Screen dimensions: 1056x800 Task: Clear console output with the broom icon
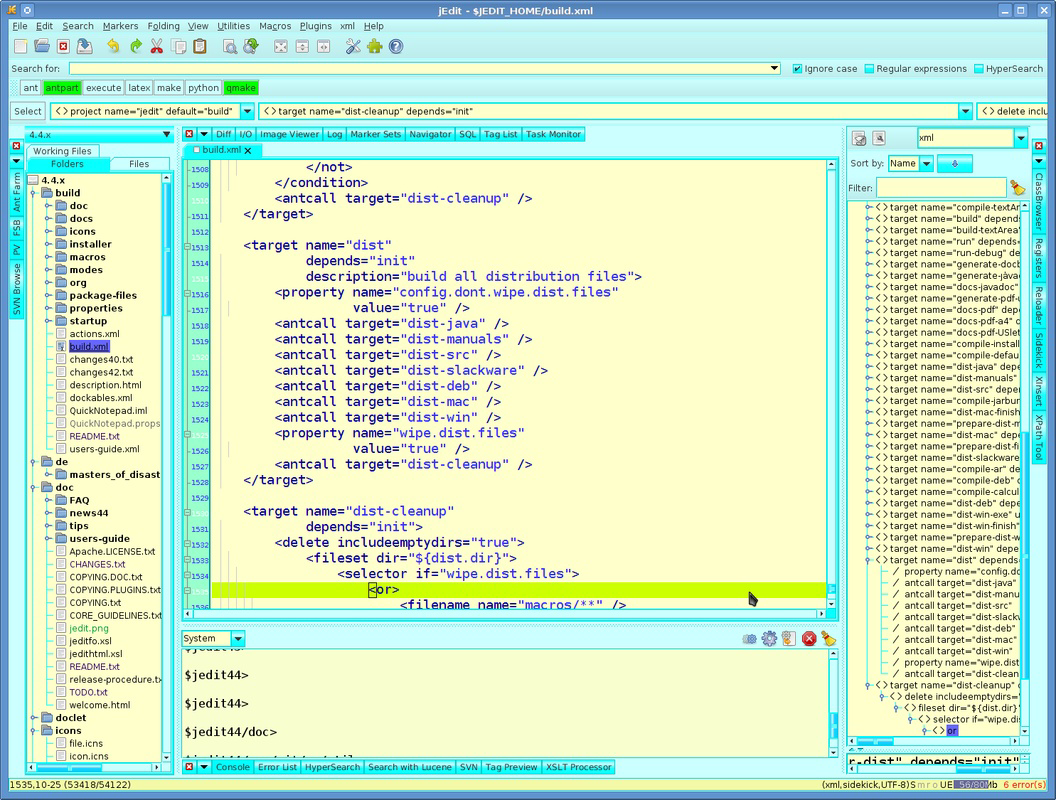click(x=828, y=638)
